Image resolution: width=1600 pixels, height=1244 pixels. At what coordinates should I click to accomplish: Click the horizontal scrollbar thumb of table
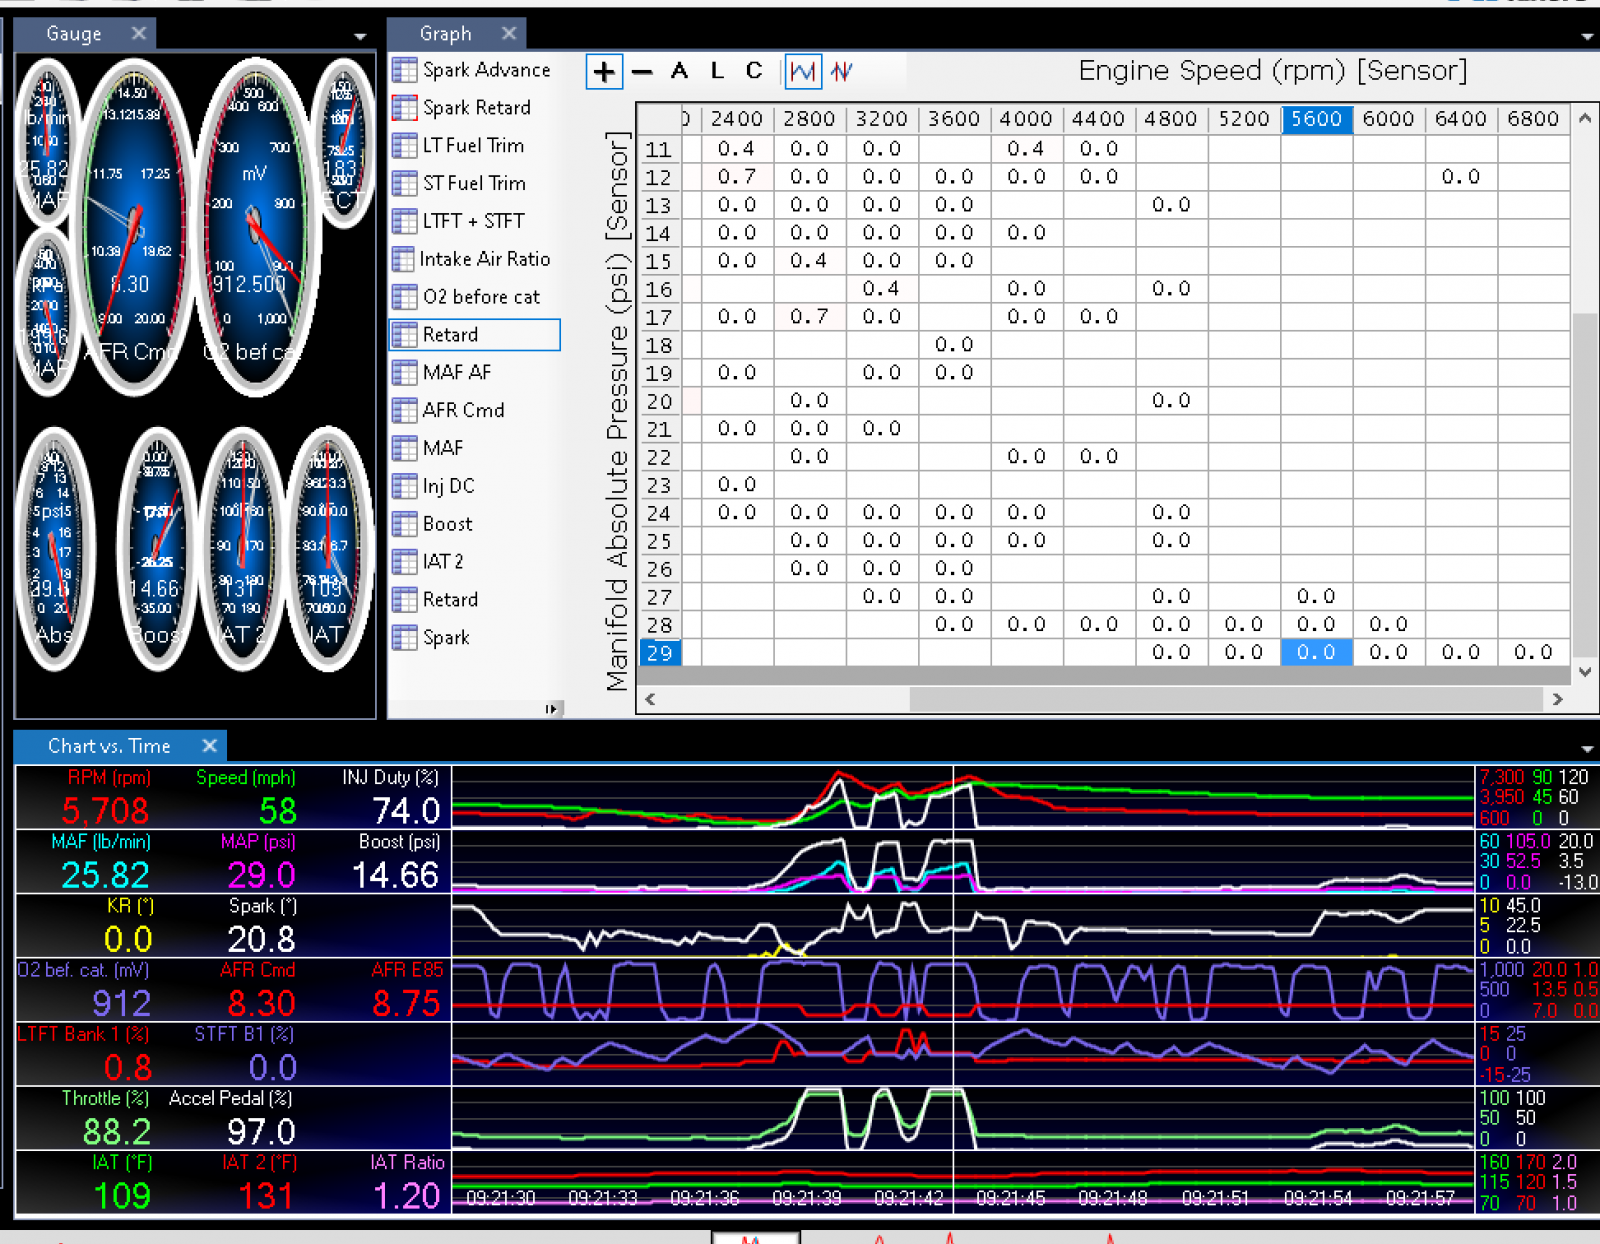(1227, 699)
